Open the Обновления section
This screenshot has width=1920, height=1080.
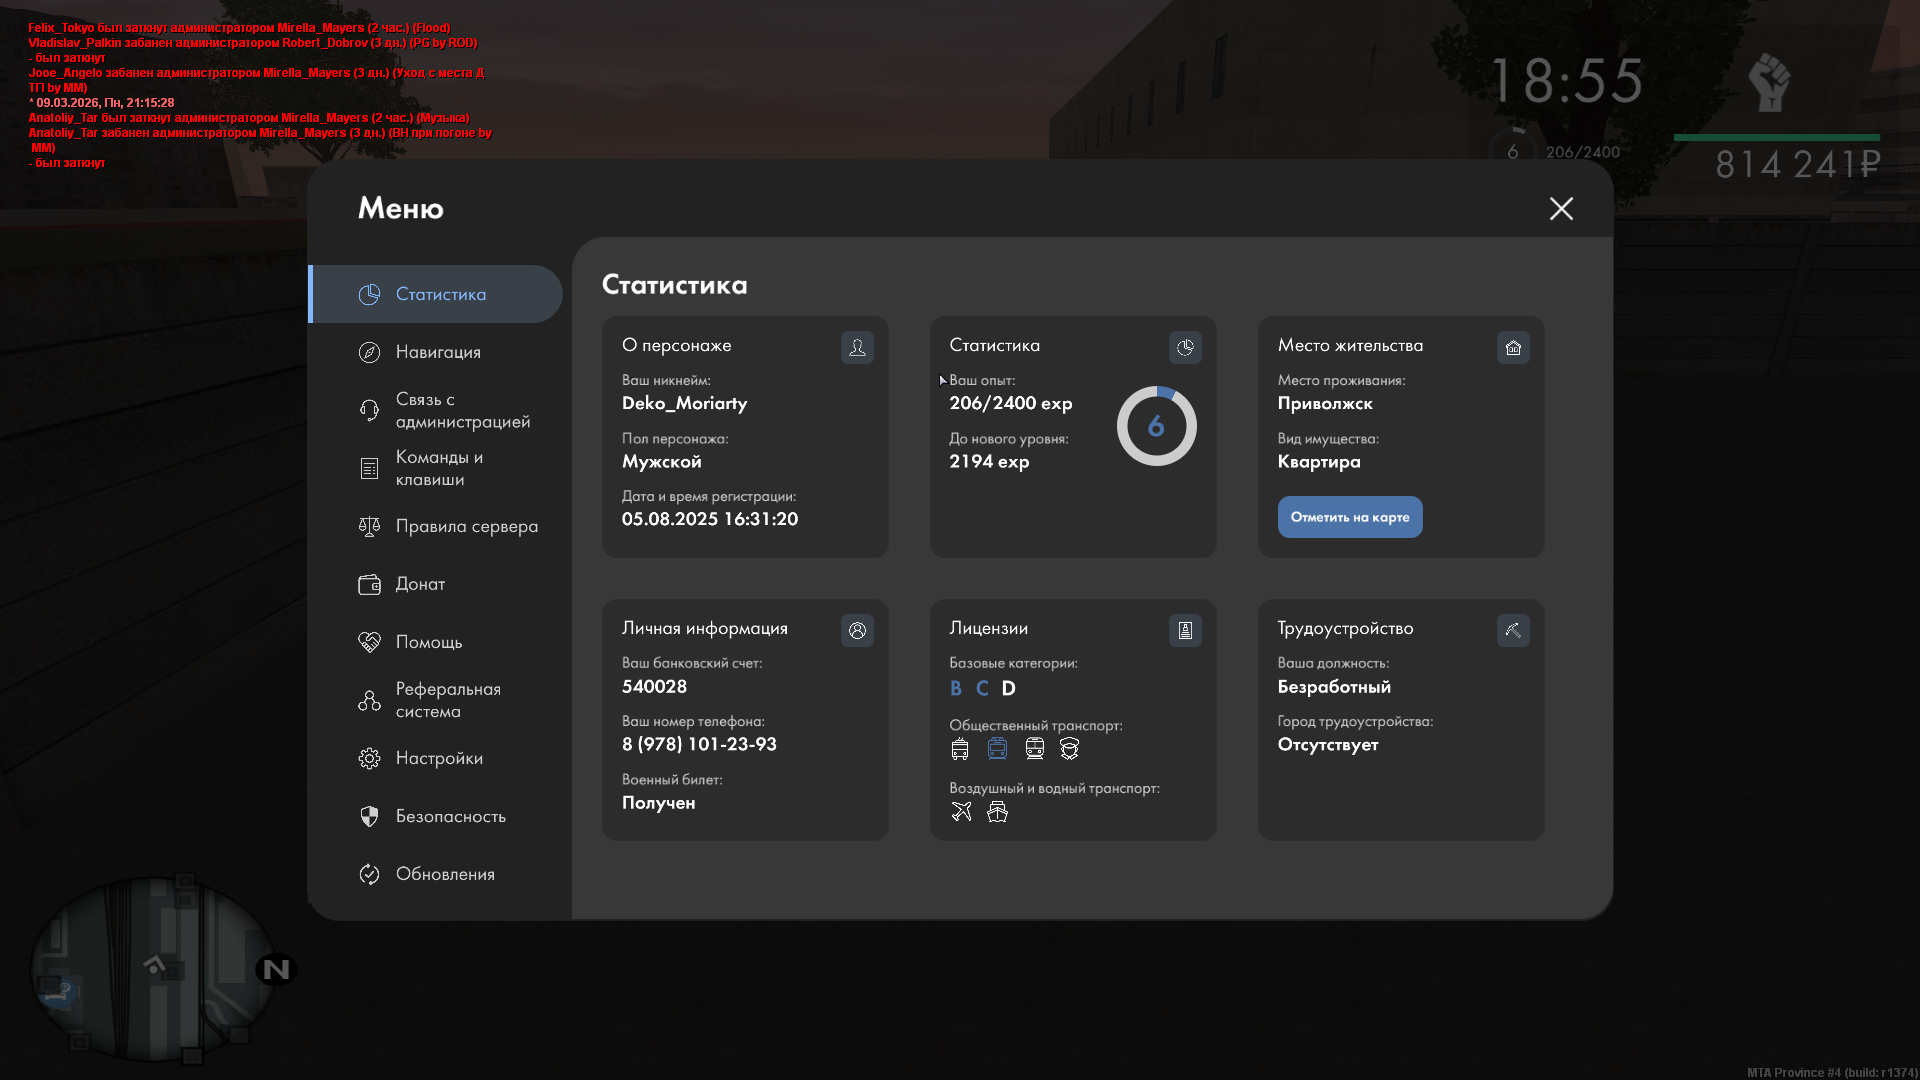coord(445,874)
